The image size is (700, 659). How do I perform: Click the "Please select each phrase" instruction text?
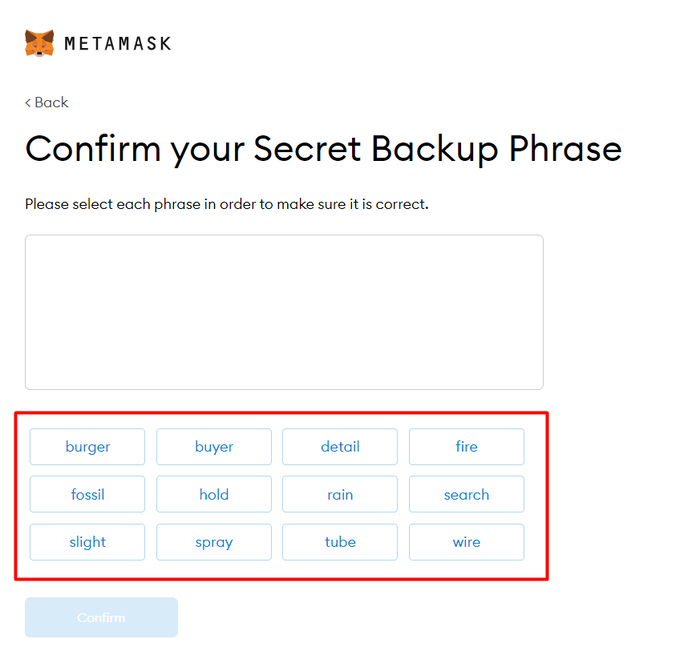(x=226, y=204)
